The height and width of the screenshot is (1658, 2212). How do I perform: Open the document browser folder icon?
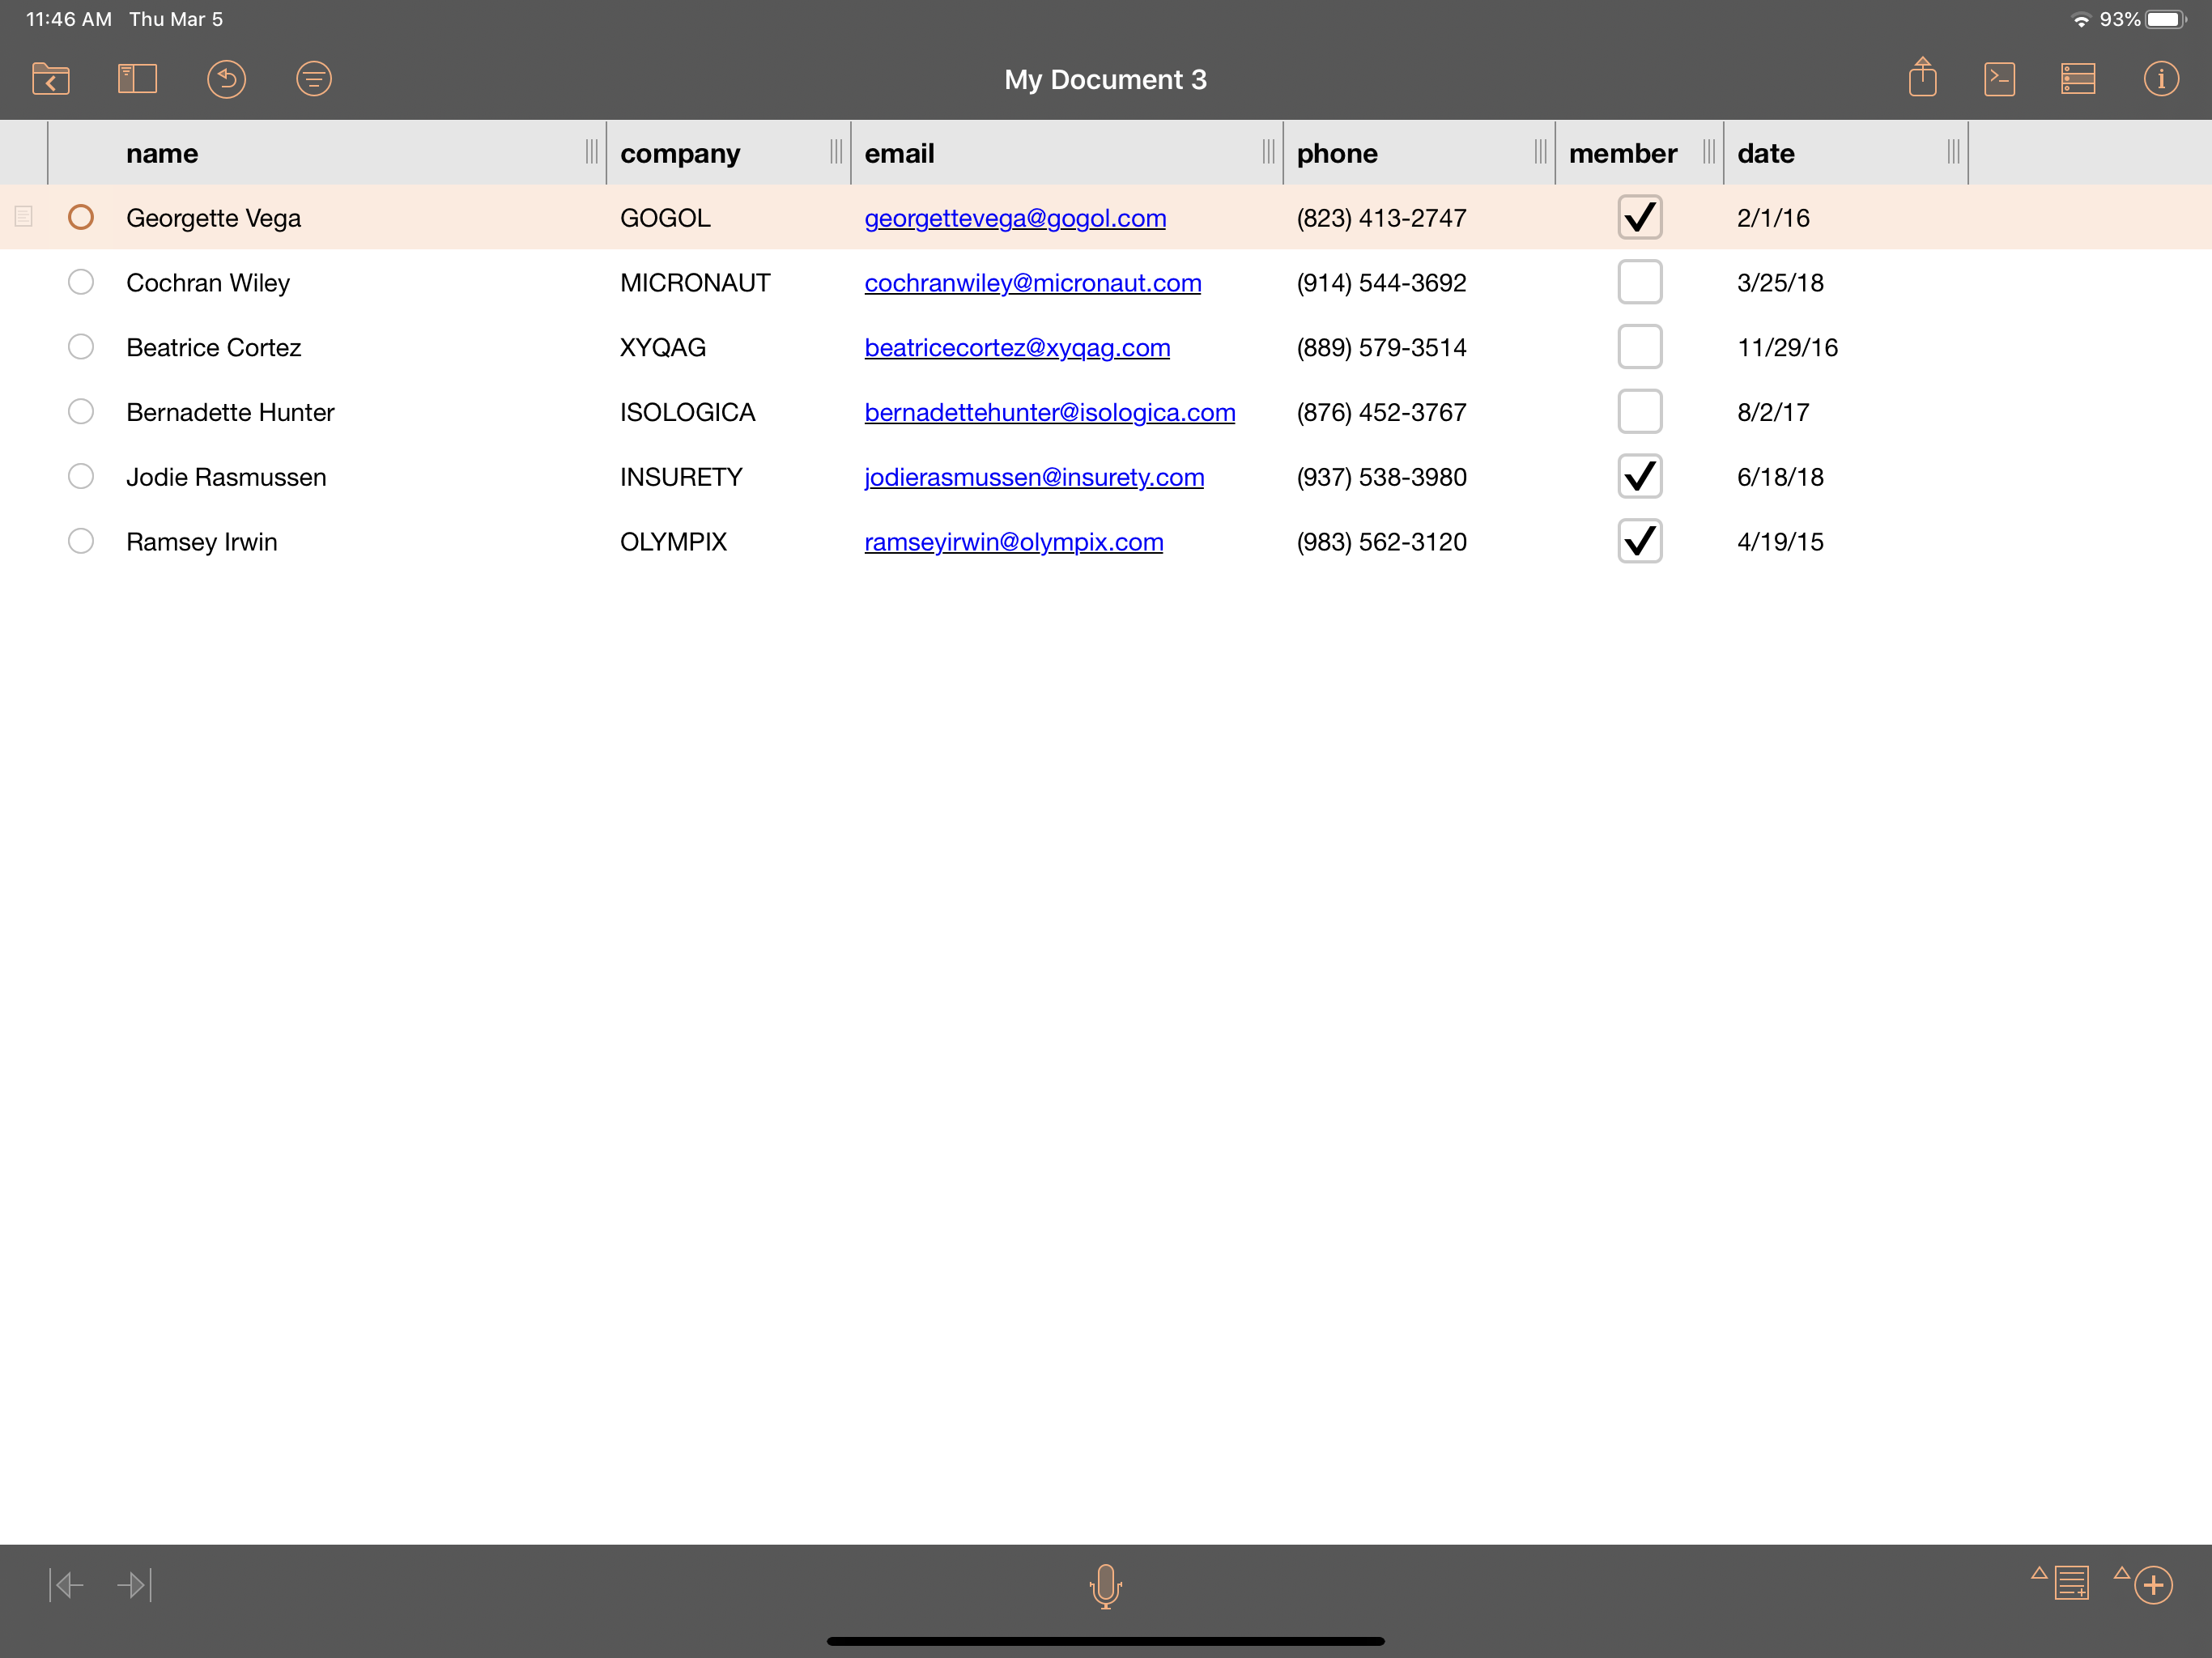click(50, 79)
